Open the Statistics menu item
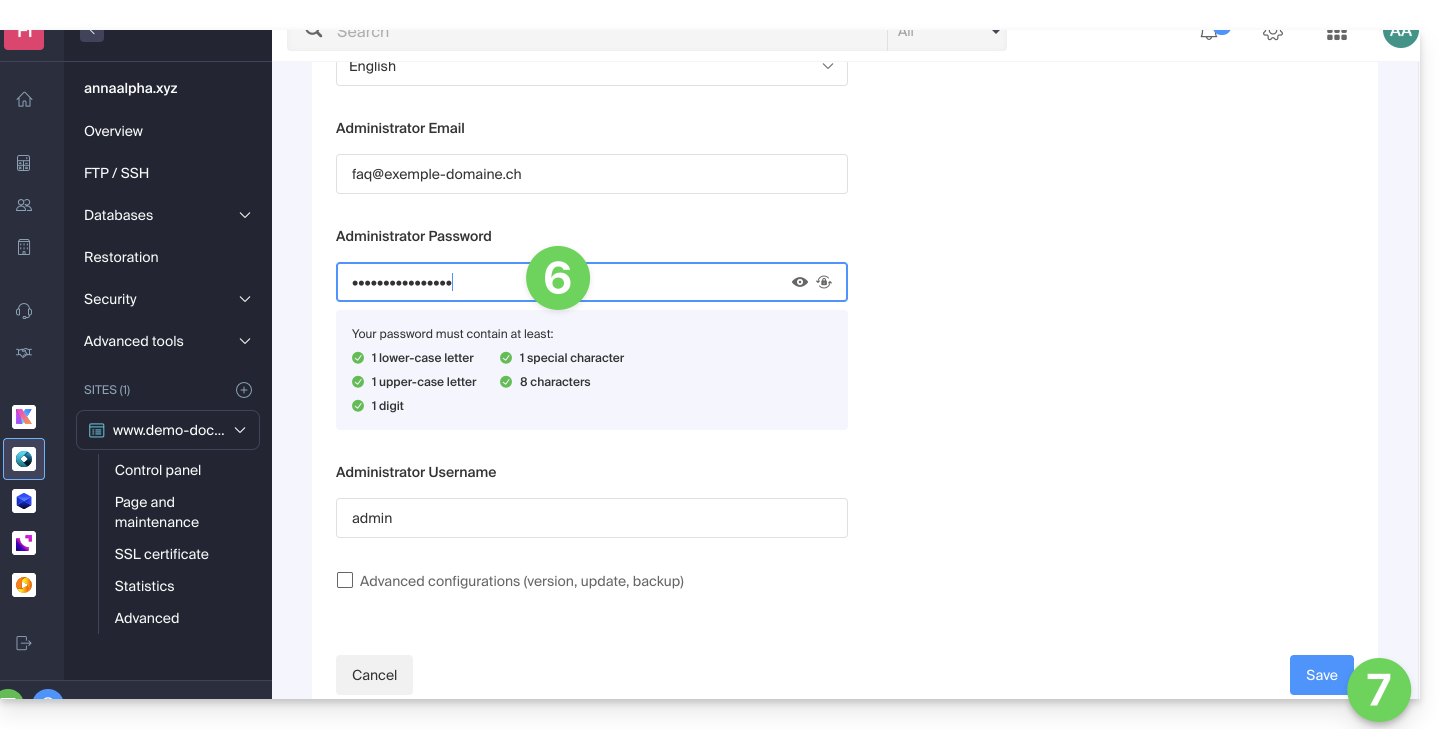The image size is (1450, 729). pos(144,586)
